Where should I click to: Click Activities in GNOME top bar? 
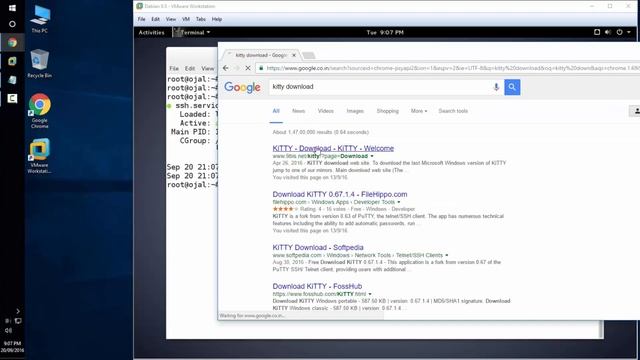151,32
